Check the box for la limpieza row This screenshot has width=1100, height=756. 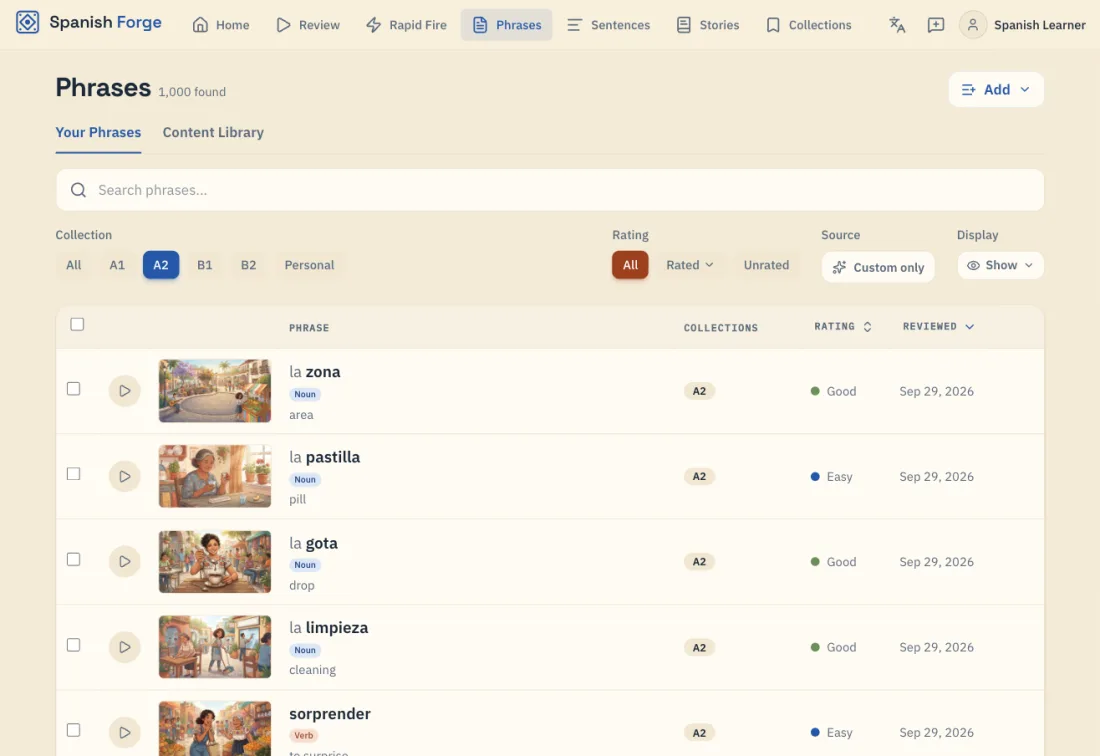tap(74, 645)
